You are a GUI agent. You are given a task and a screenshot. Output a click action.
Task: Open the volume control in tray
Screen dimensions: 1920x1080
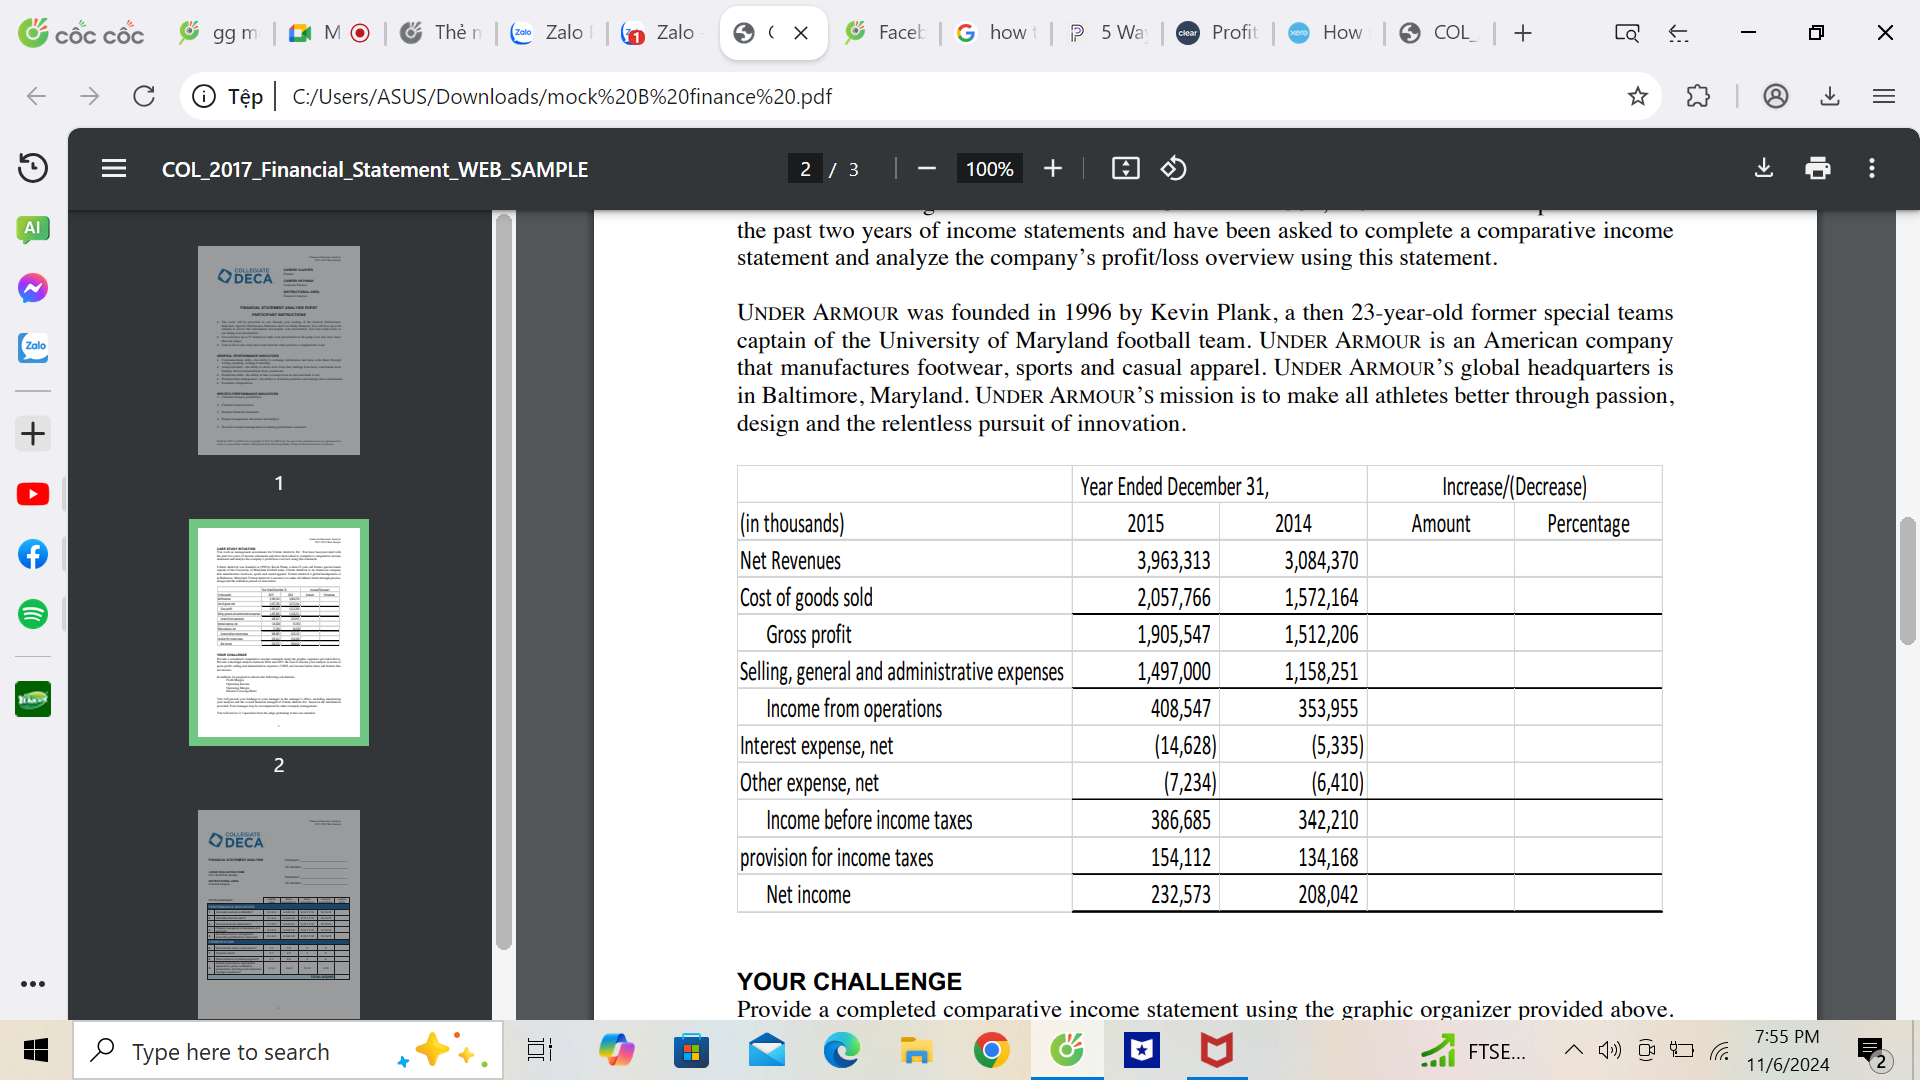(x=1609, y=1050)
